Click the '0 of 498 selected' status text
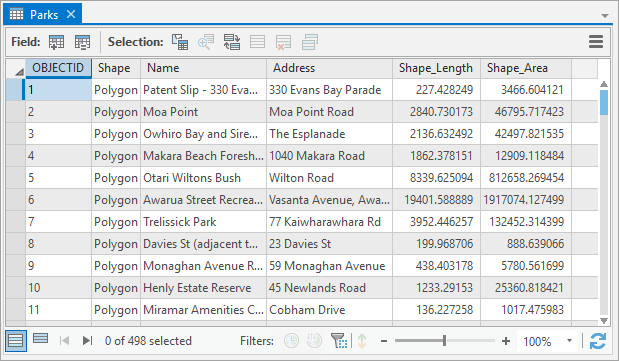 click(x=148, y=340)
